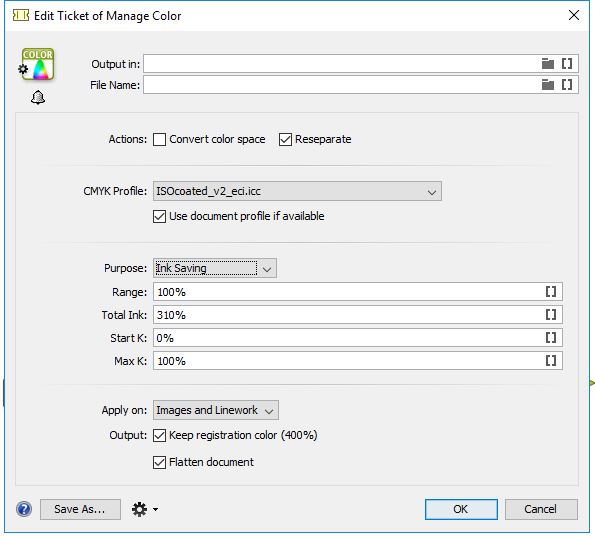Click the Save As... button
The height and width of the screenshot is (536, 595).
(x=80, y=509)
